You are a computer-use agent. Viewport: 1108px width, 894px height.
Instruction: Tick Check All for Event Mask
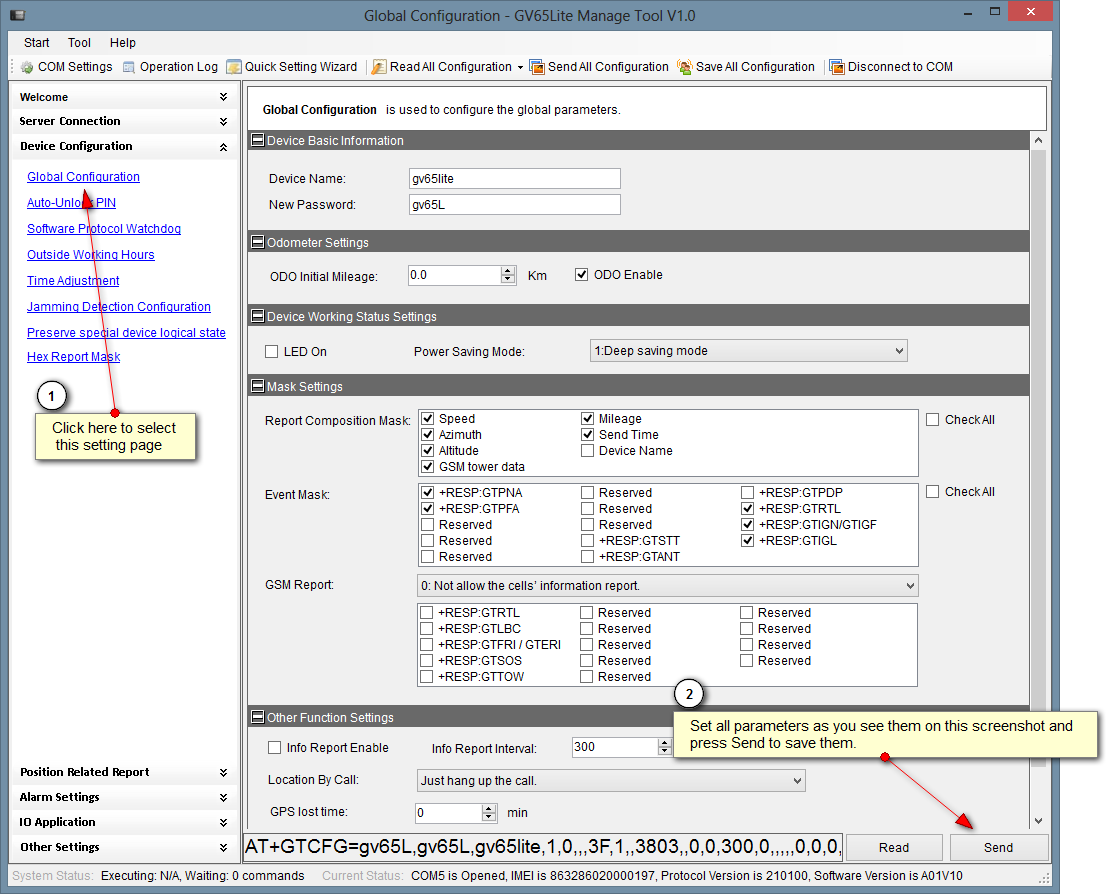tap(933, 491)
